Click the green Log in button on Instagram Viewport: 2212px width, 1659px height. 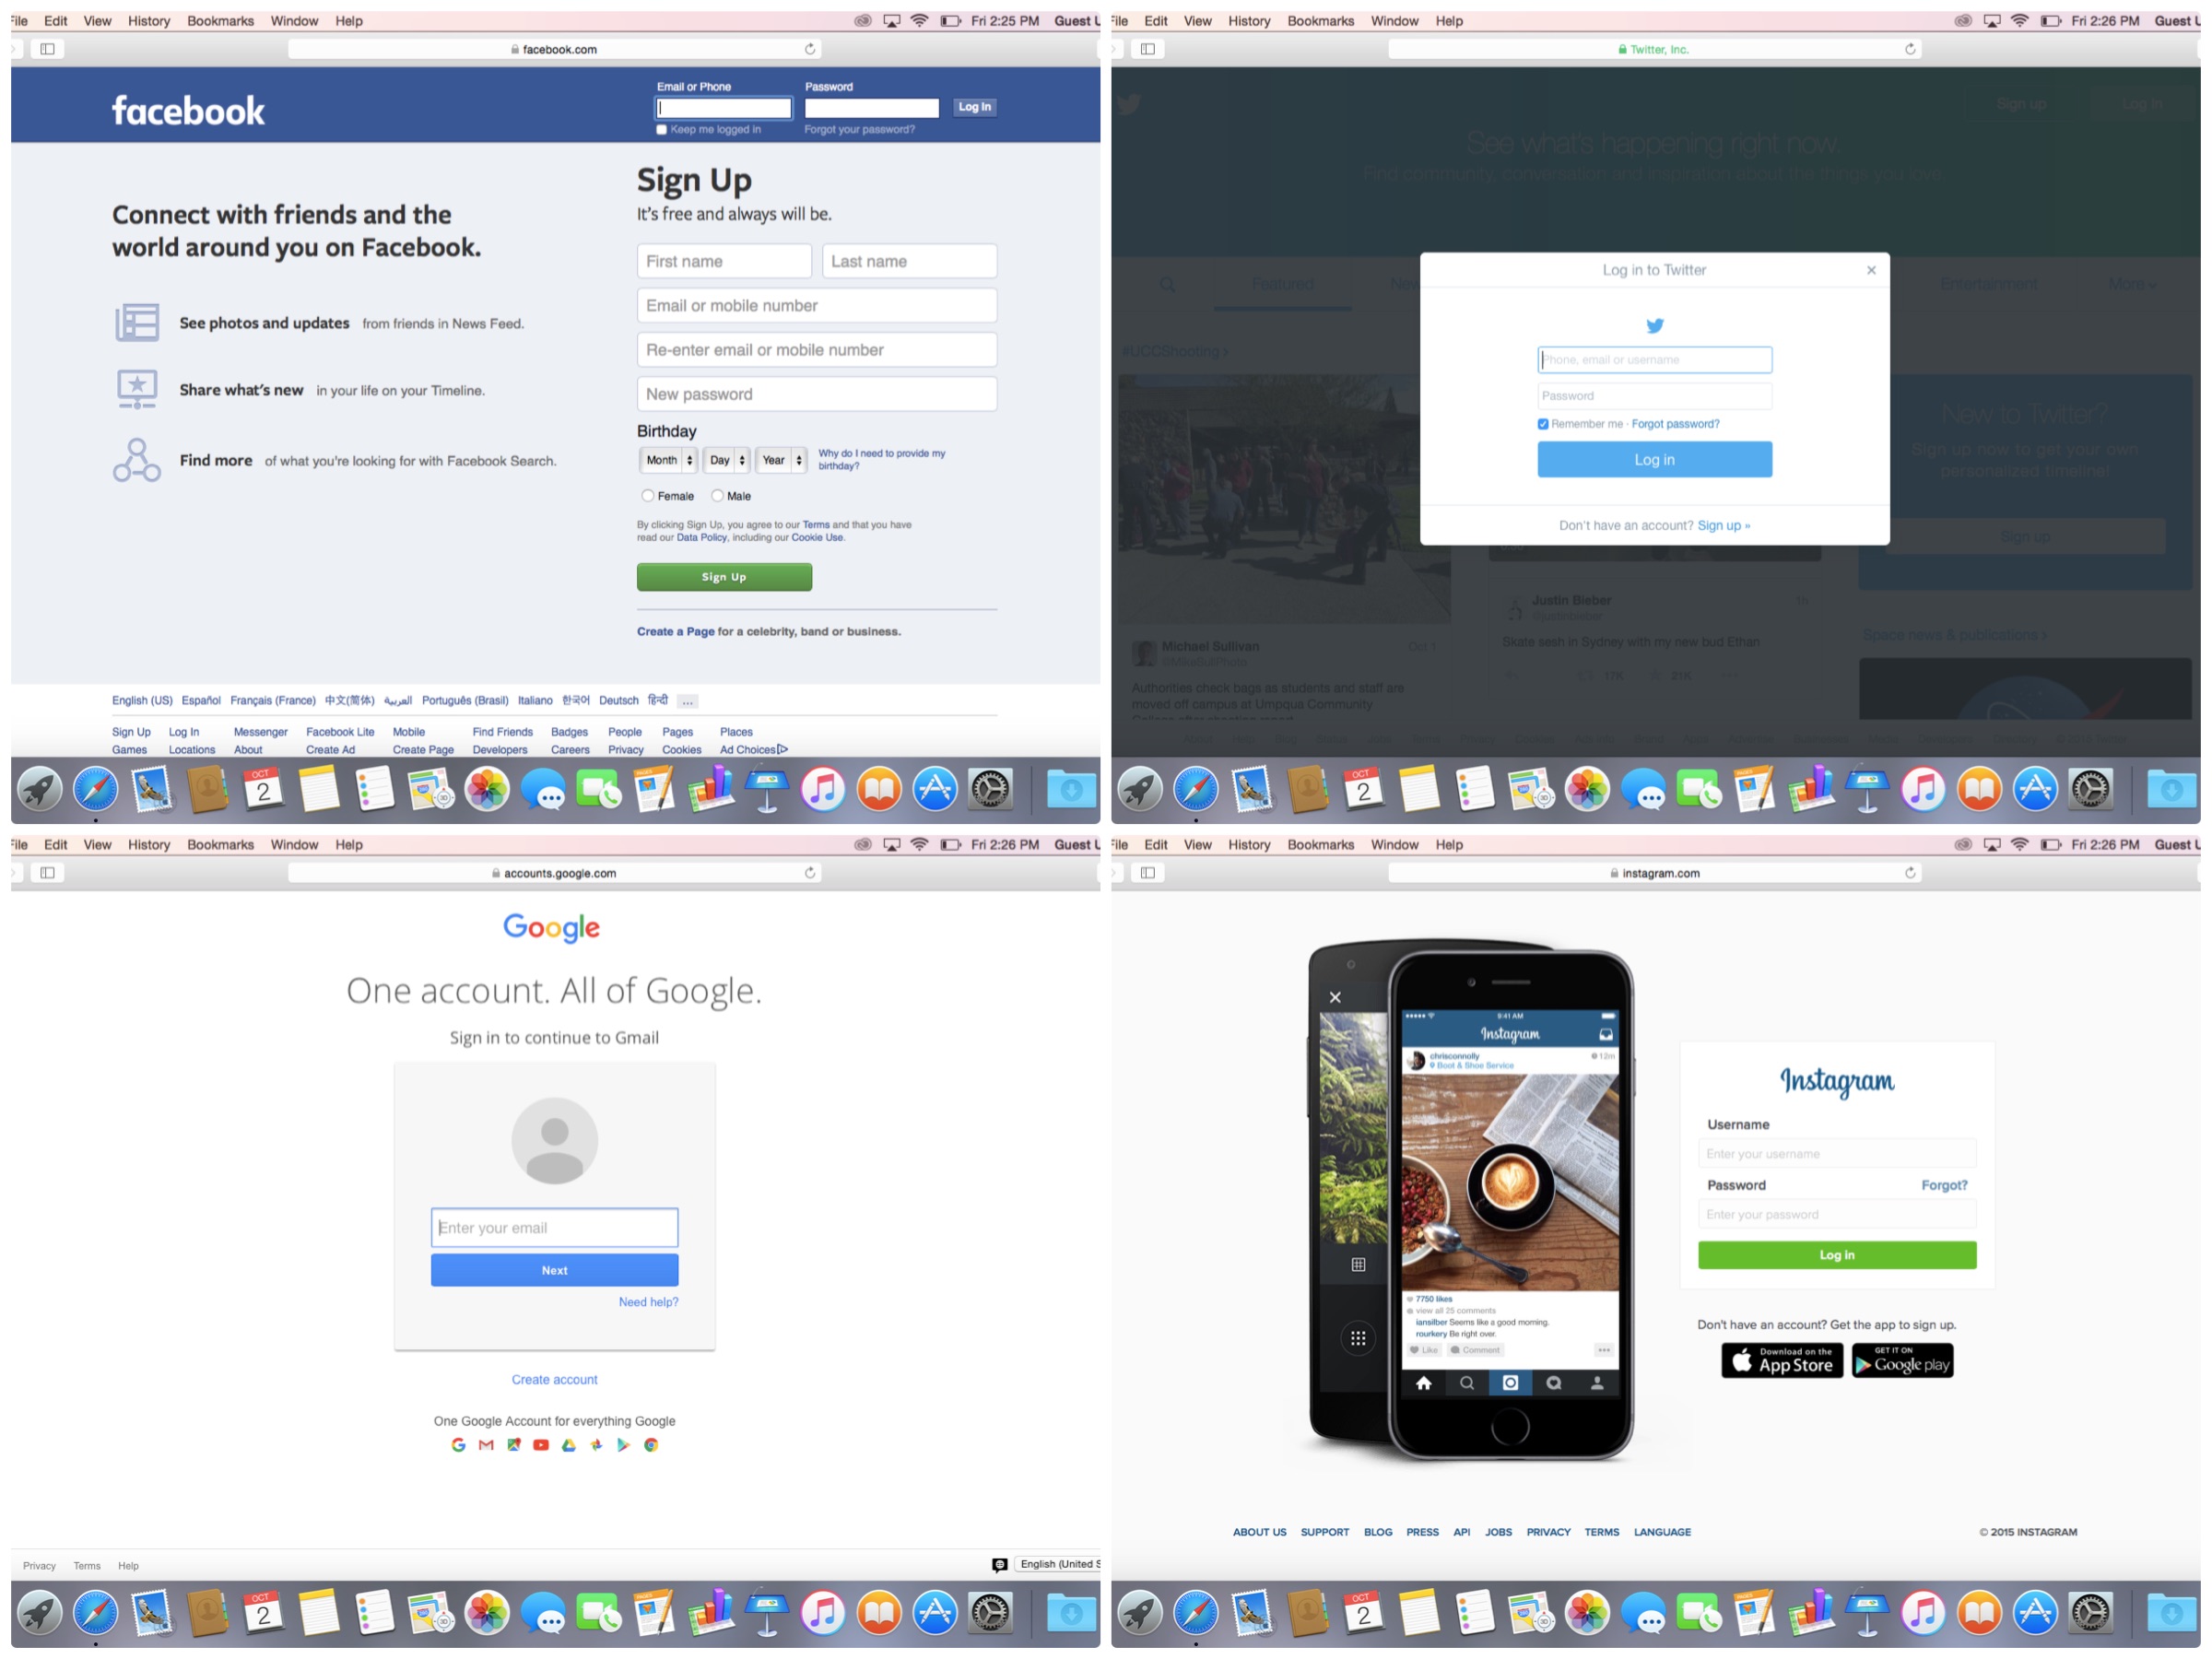point(1836,1255)
